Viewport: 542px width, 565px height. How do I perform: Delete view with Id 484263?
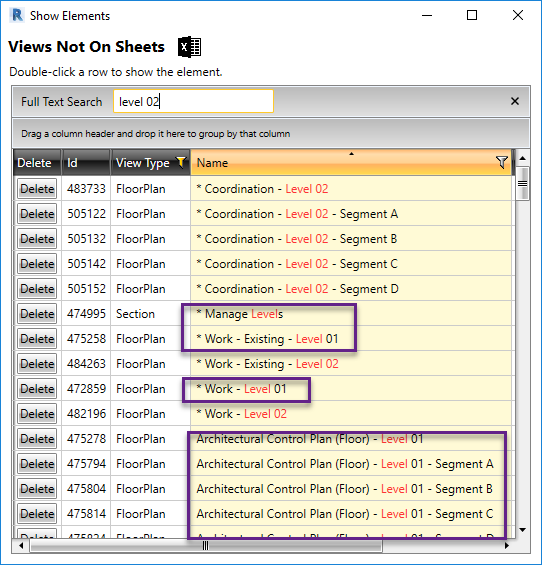point(37,364)
